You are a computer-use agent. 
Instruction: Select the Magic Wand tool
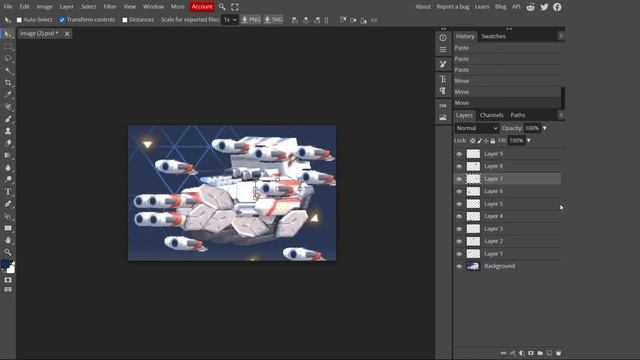tap(8, 71)
